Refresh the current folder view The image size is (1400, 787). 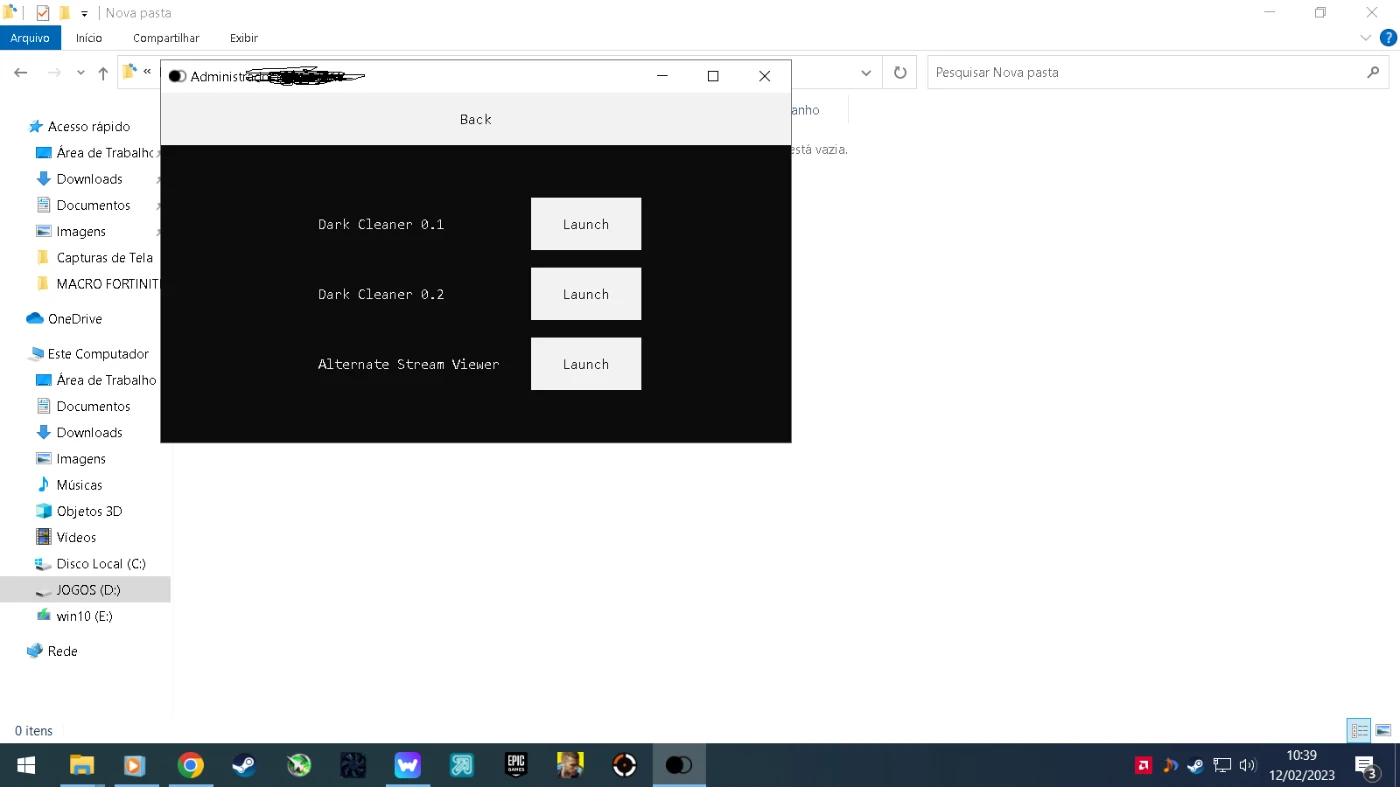(x=900, y=73)
